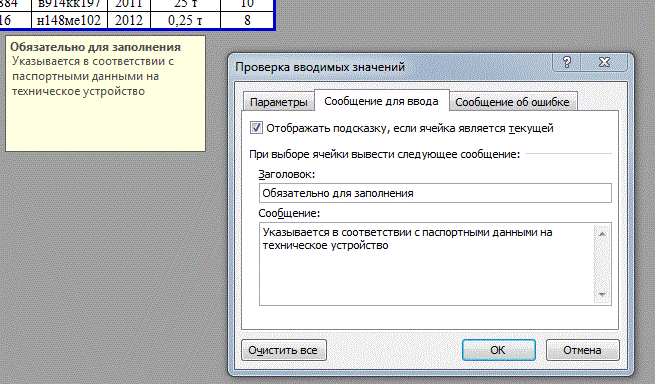Click the help question mark icon
Viewport: 655px width, 384px height.
(567, 62)
